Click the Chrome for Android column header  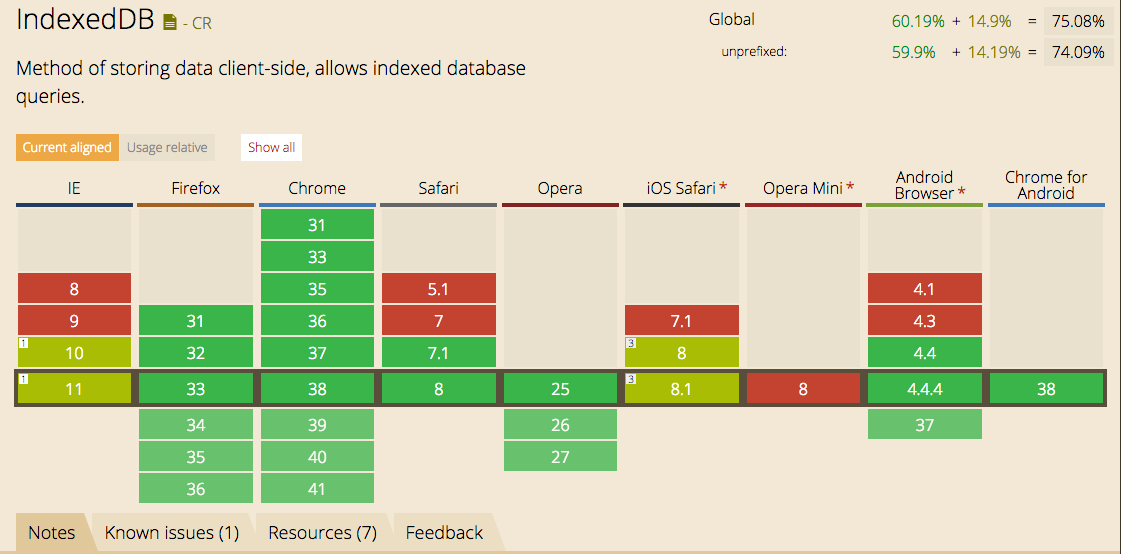tap(1046, 185)
